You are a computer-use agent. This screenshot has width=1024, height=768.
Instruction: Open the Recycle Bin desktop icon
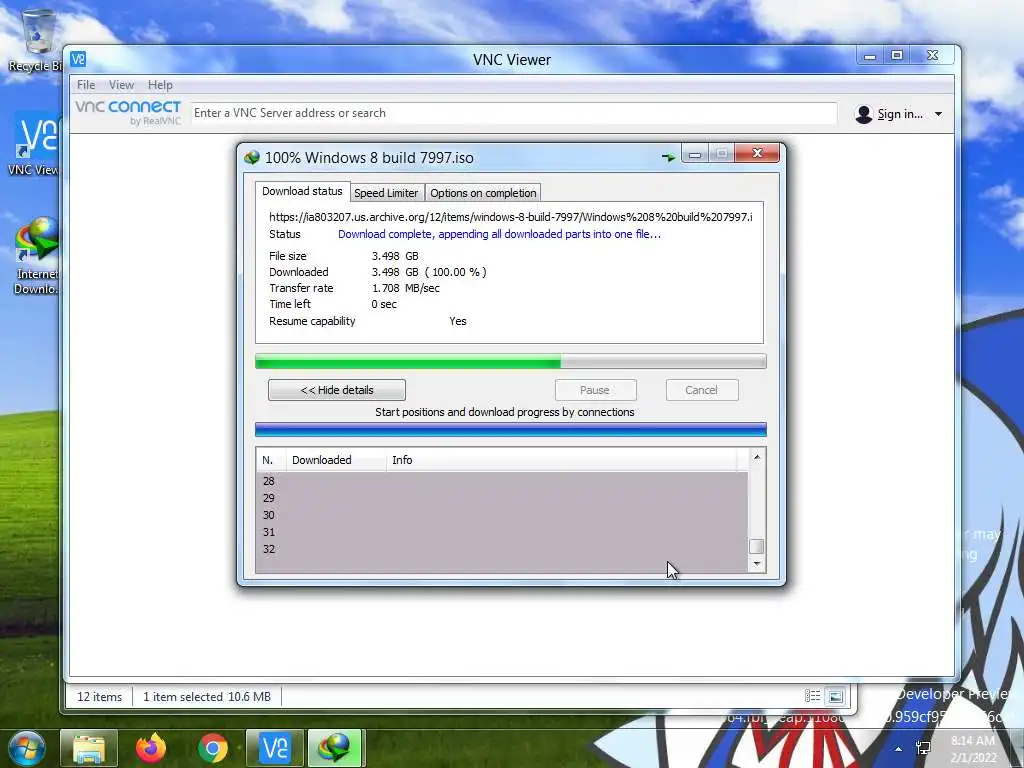(x=36, y=40)
